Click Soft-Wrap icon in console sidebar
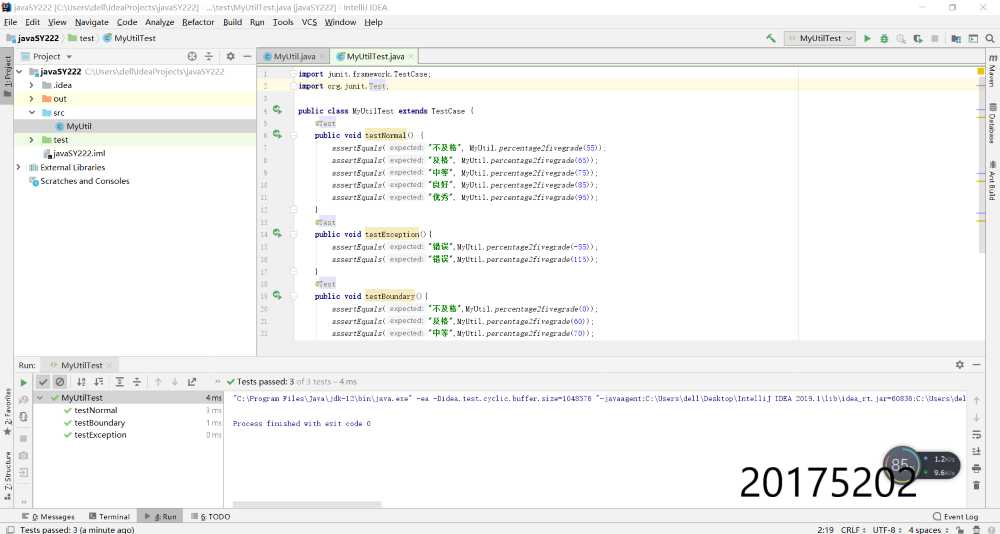Screen dimensions: 1000x534 [976, 434]
